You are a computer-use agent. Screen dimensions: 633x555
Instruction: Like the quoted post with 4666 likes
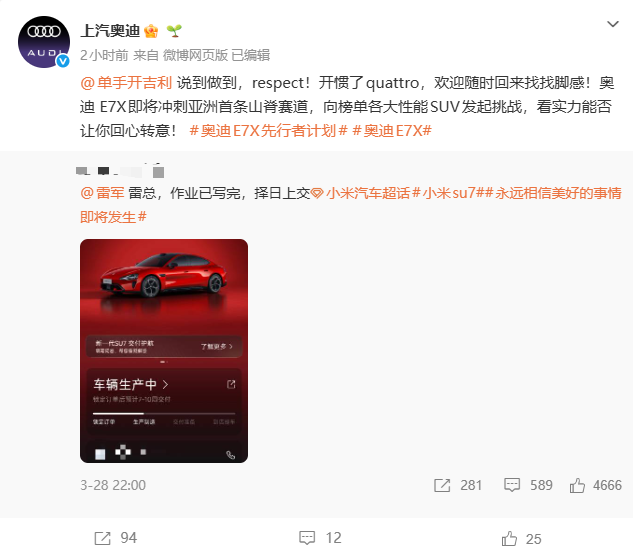pos(595,485)
